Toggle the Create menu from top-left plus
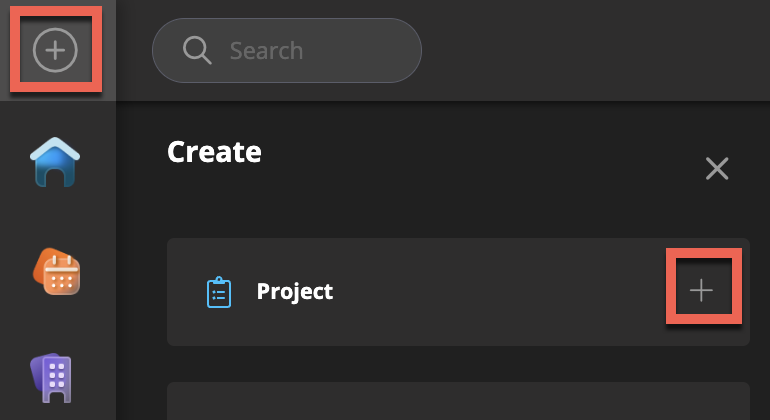 tap(55, 50)
